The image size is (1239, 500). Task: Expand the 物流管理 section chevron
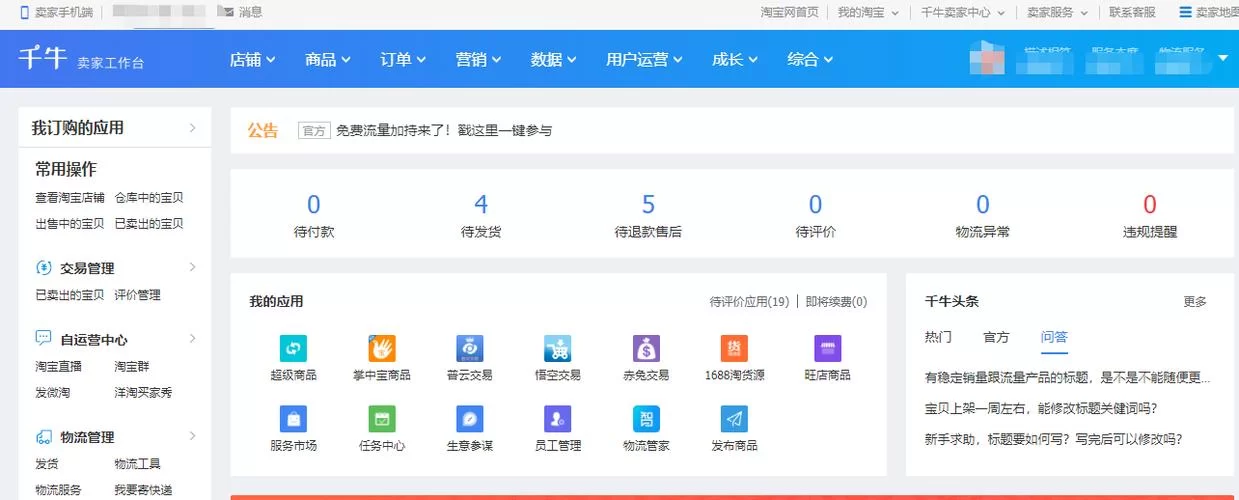[193, 436]
